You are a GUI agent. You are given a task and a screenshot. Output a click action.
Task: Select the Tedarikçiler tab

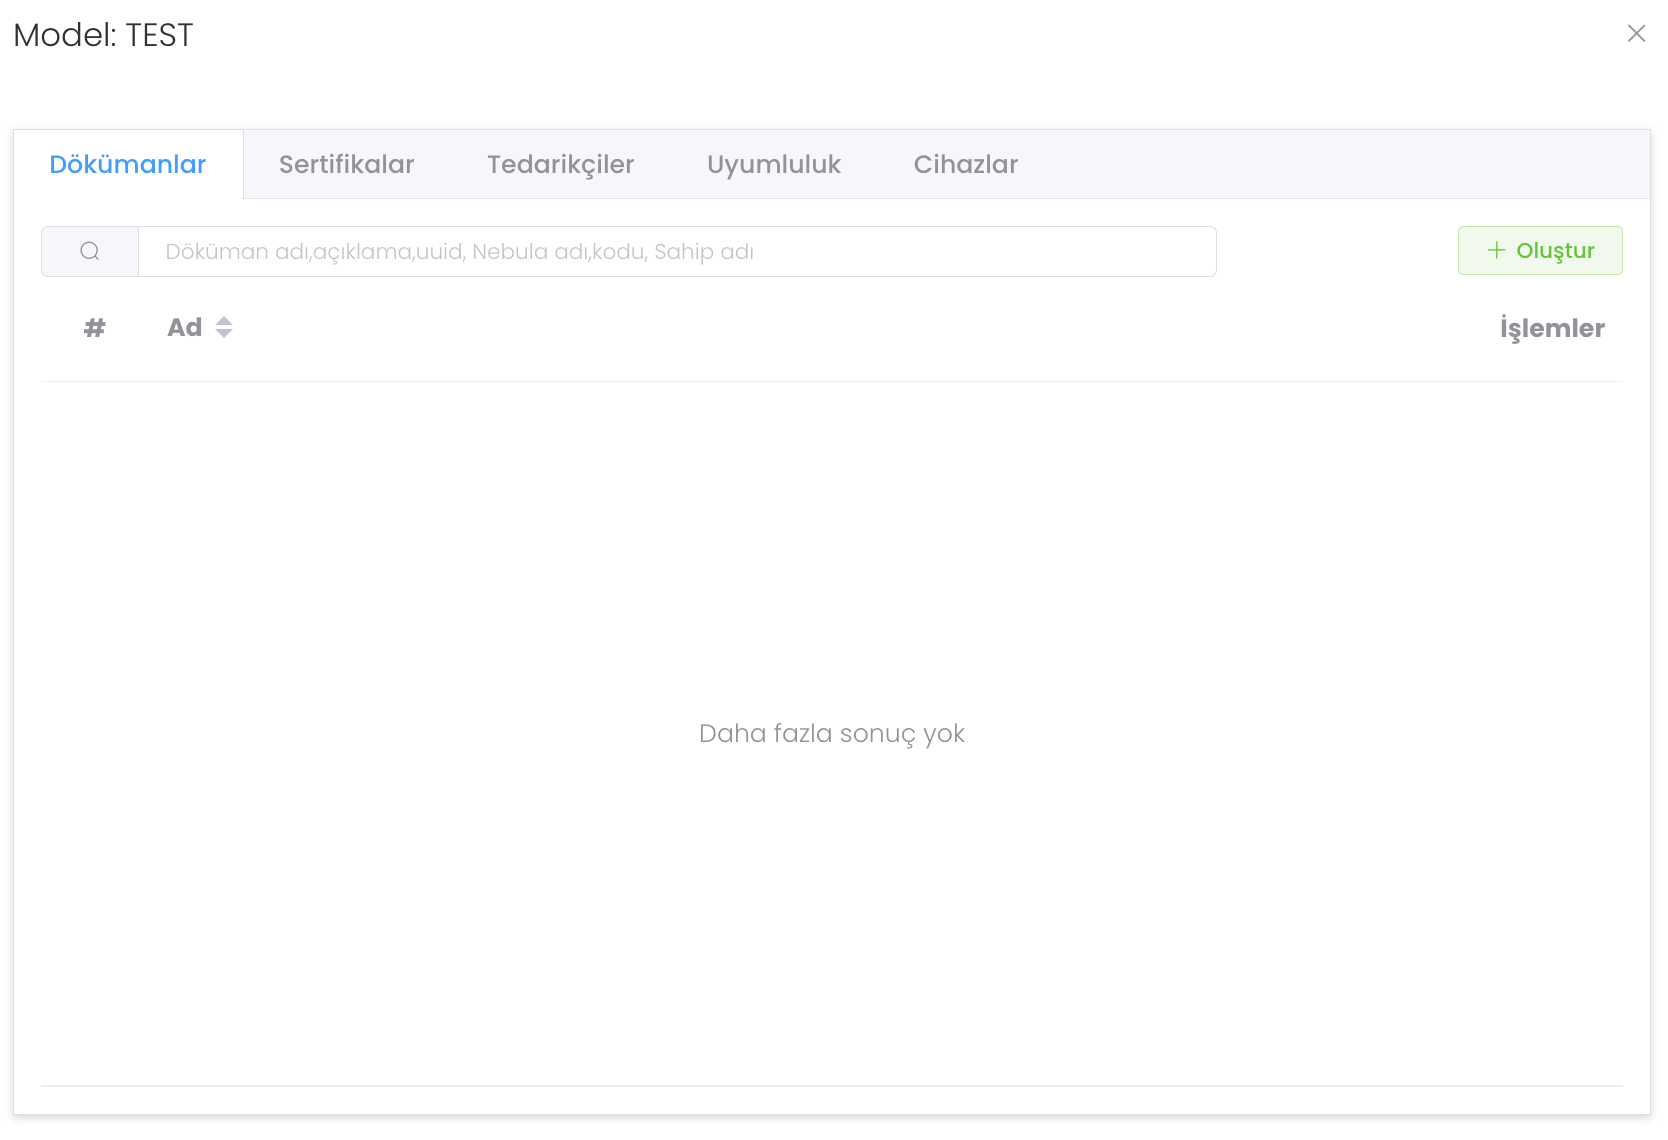560,164
